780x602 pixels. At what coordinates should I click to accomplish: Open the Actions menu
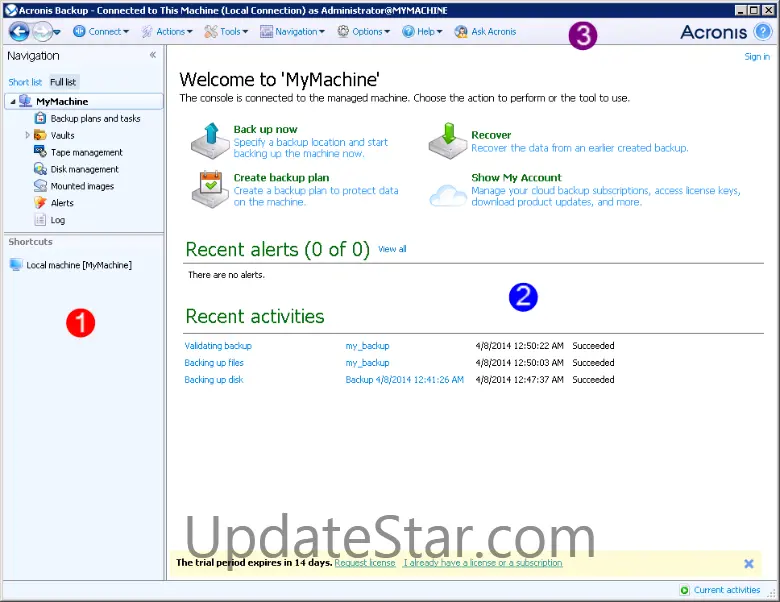pyautogui.click(x=167, y=31)
